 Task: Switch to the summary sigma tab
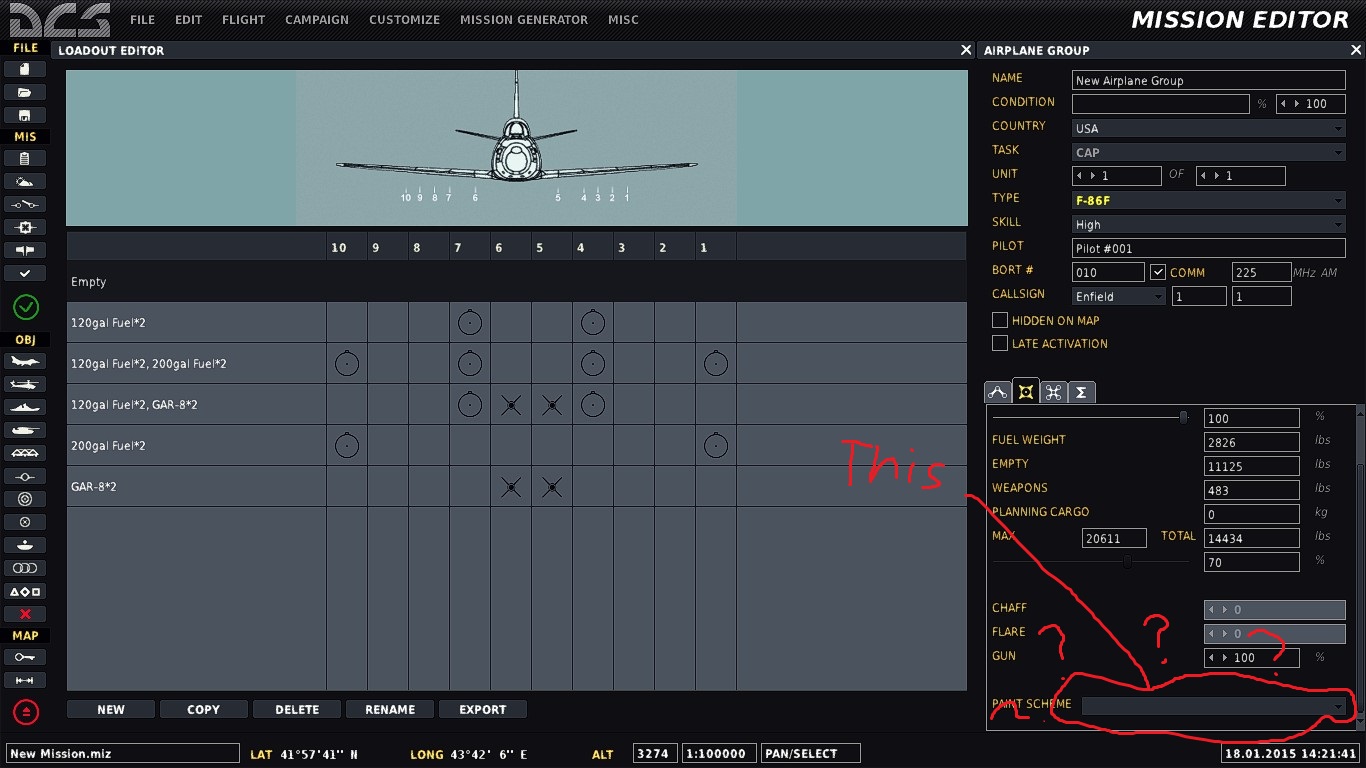1082,392
